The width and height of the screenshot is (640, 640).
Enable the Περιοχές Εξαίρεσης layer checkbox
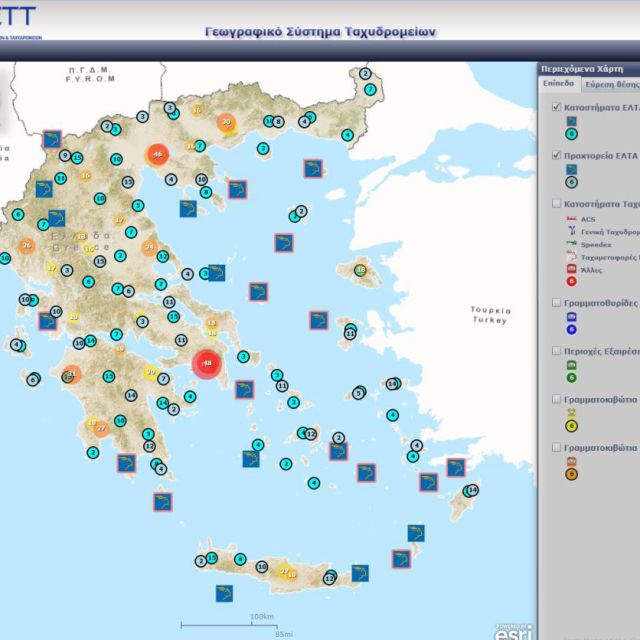pyautogui.click(x=556, y=351)
